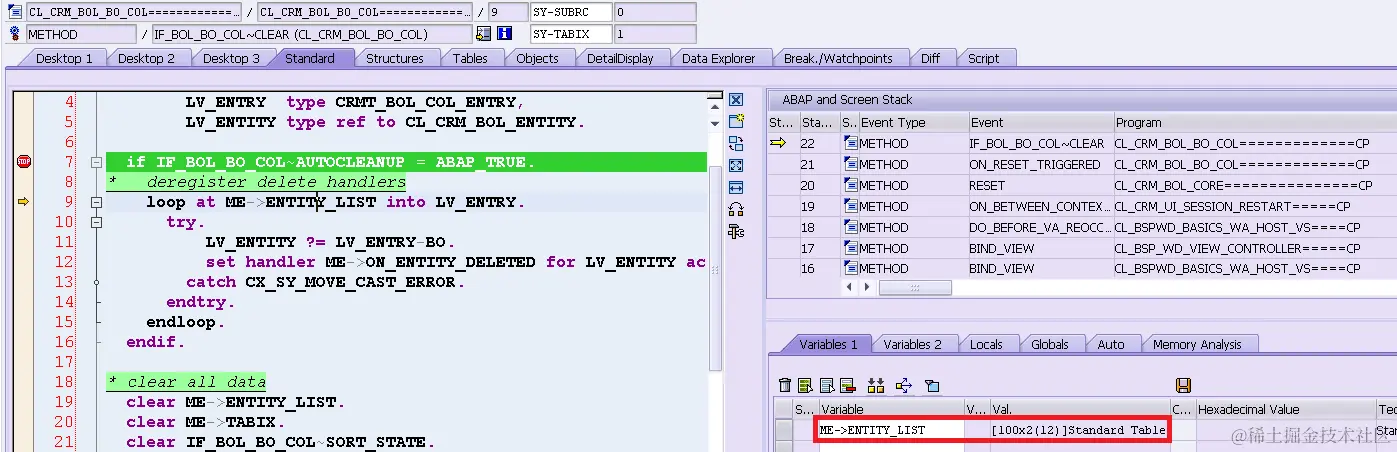
Task: Click the stack table's scroll right arrow
Action: [868, 287]
